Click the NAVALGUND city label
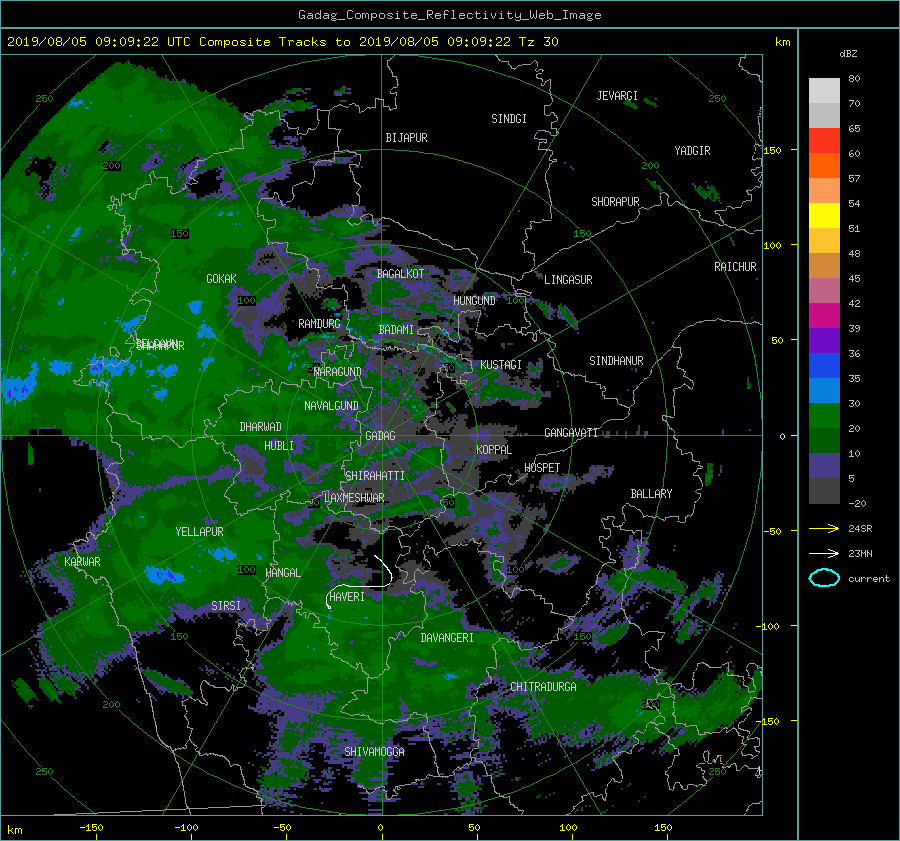Screen dimensions: 900x841 click(331, 406)
